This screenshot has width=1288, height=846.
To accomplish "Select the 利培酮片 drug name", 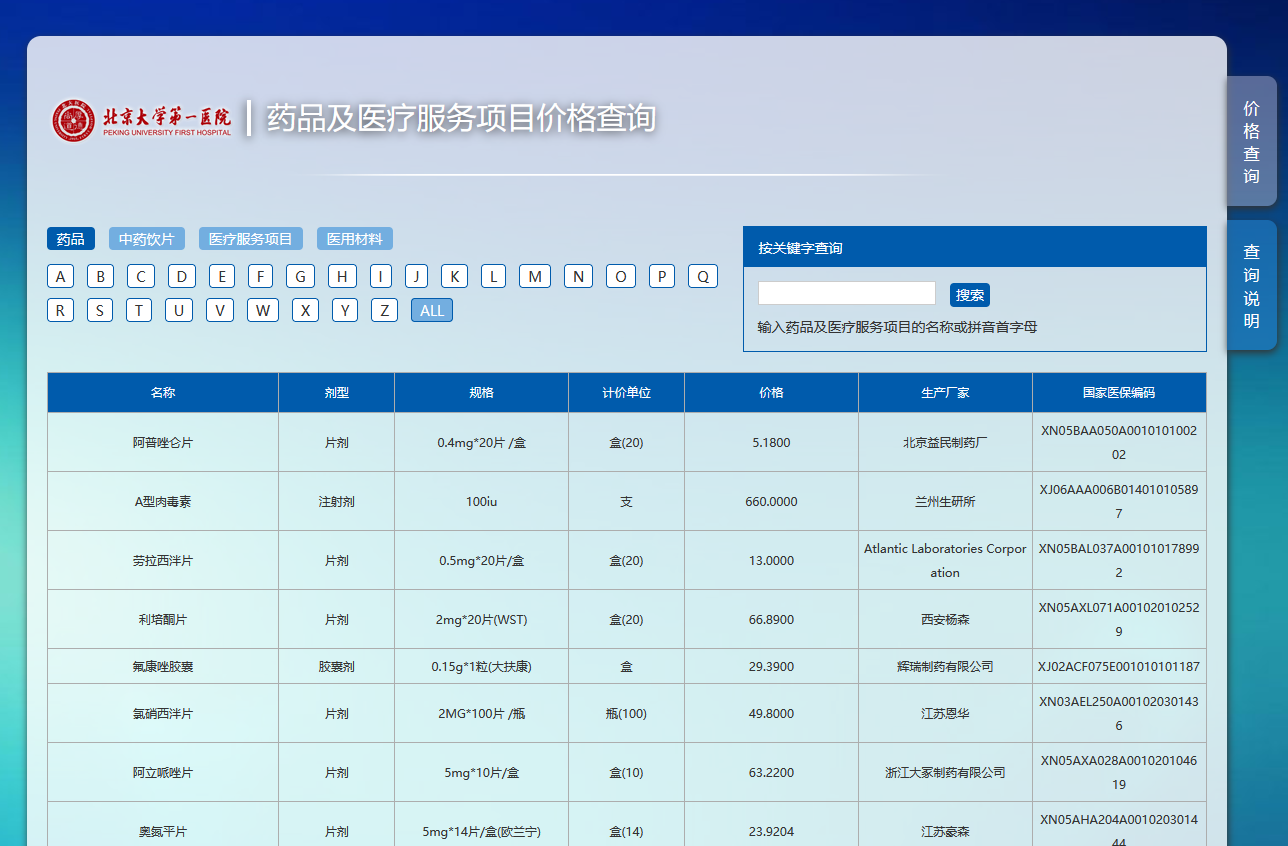I will click(163, 619).
